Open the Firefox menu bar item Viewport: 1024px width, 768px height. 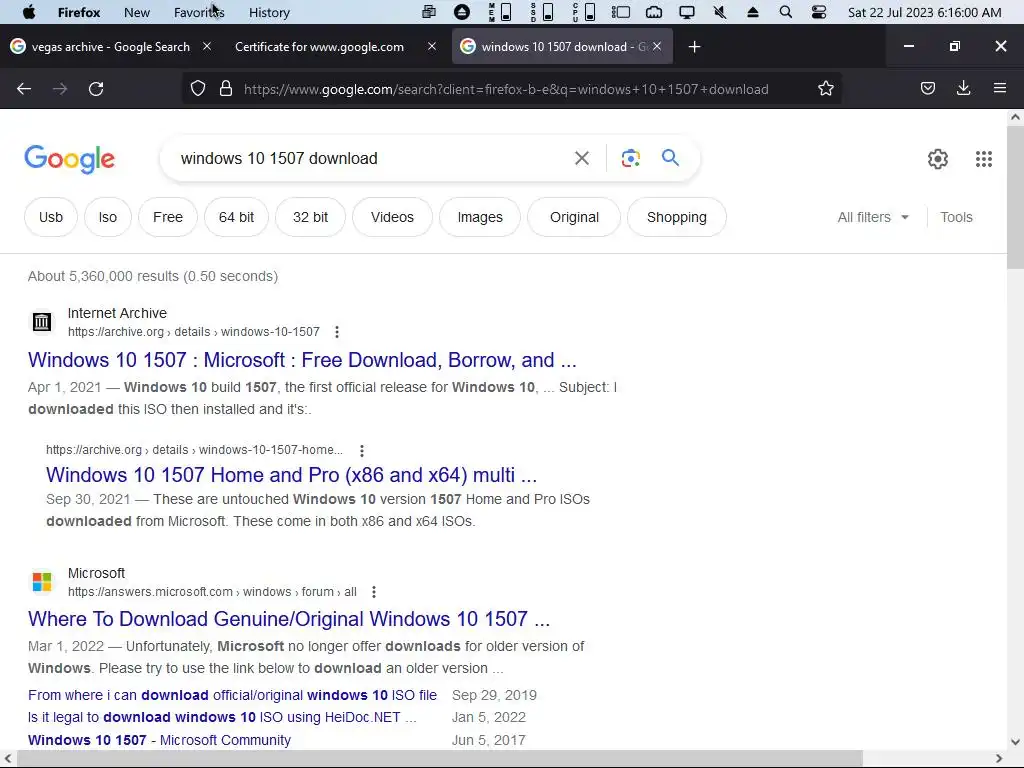[x=79, y=12]
